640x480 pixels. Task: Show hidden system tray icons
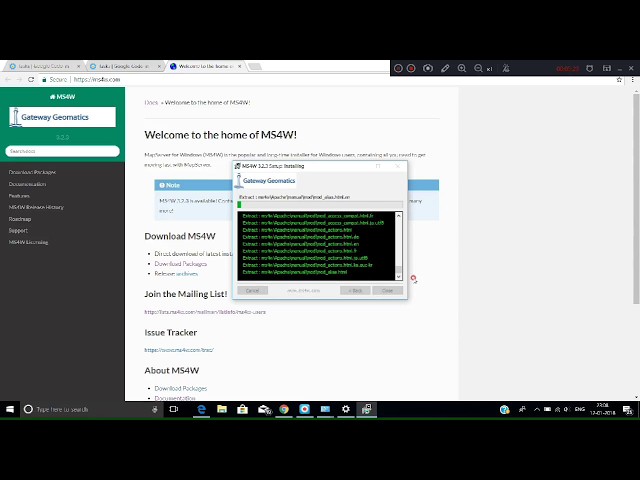(537, 409)
